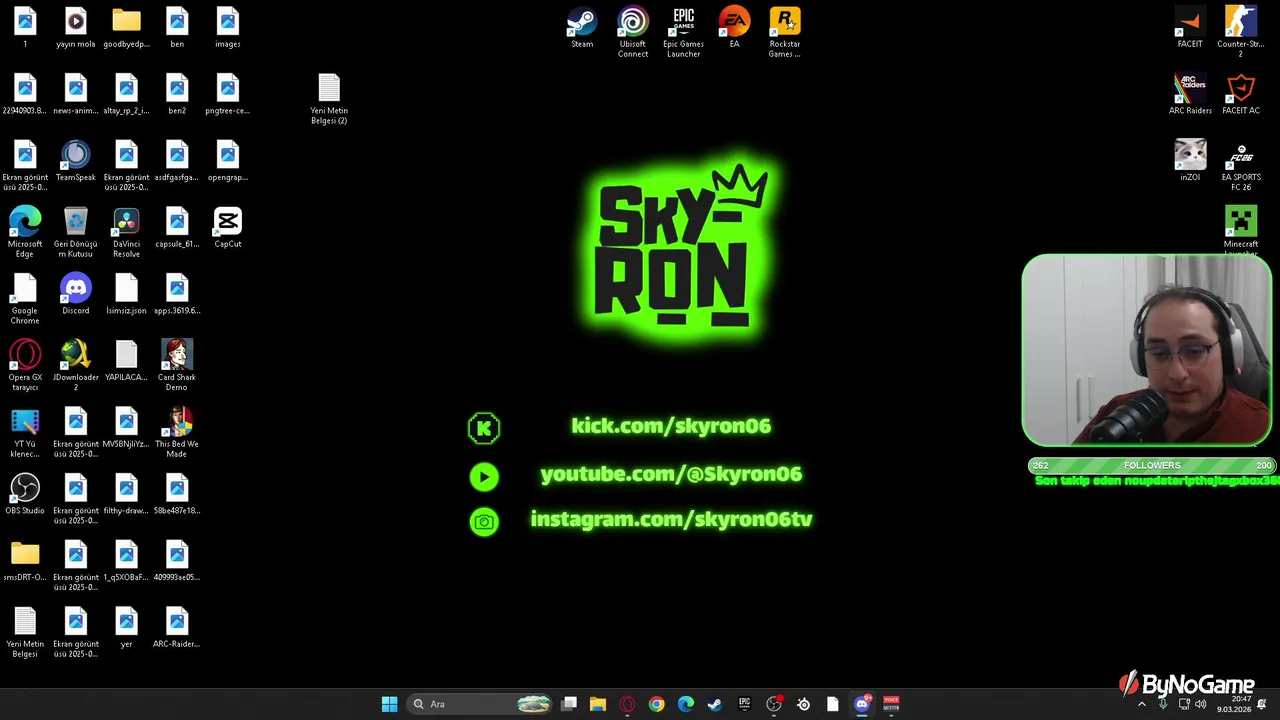
Task: Select the image file named yer
Action: pos(126,628)
